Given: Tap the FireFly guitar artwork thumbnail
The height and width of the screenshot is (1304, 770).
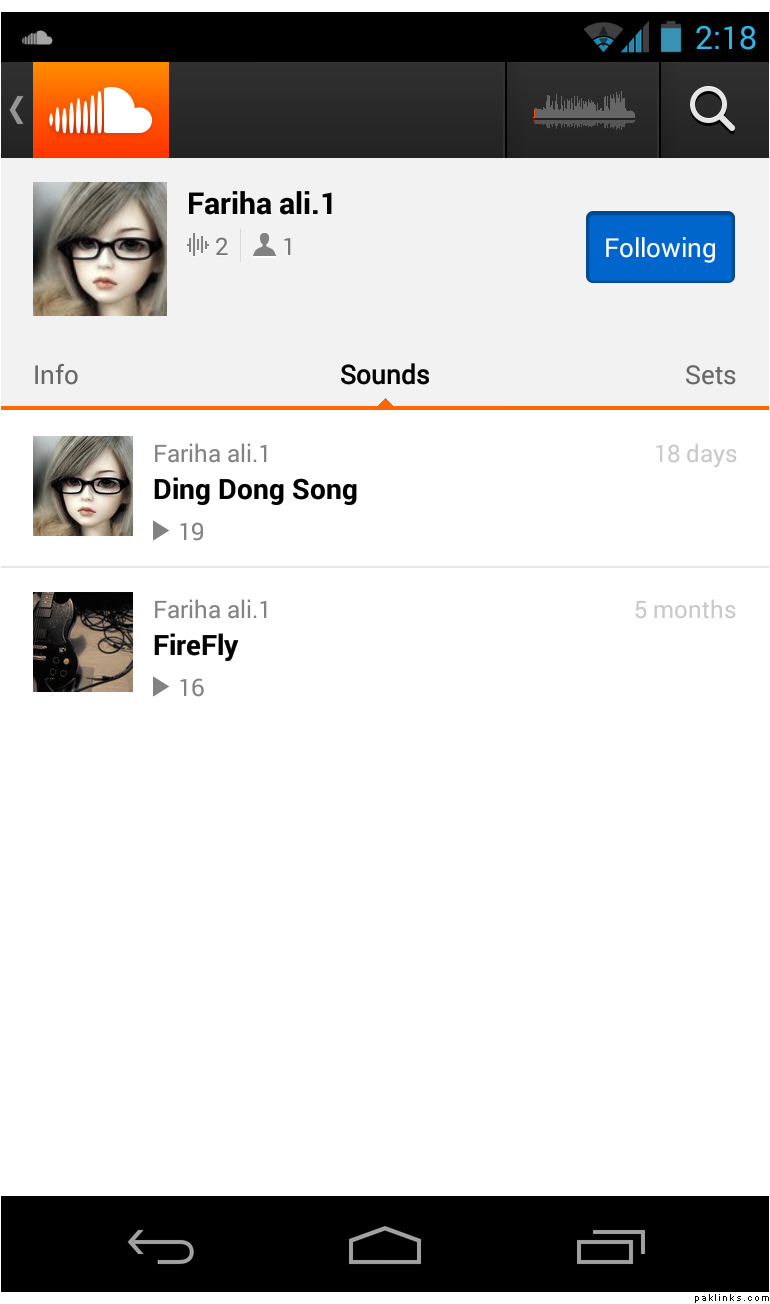Looking at the screenshot, I should [x=83, y=642].
